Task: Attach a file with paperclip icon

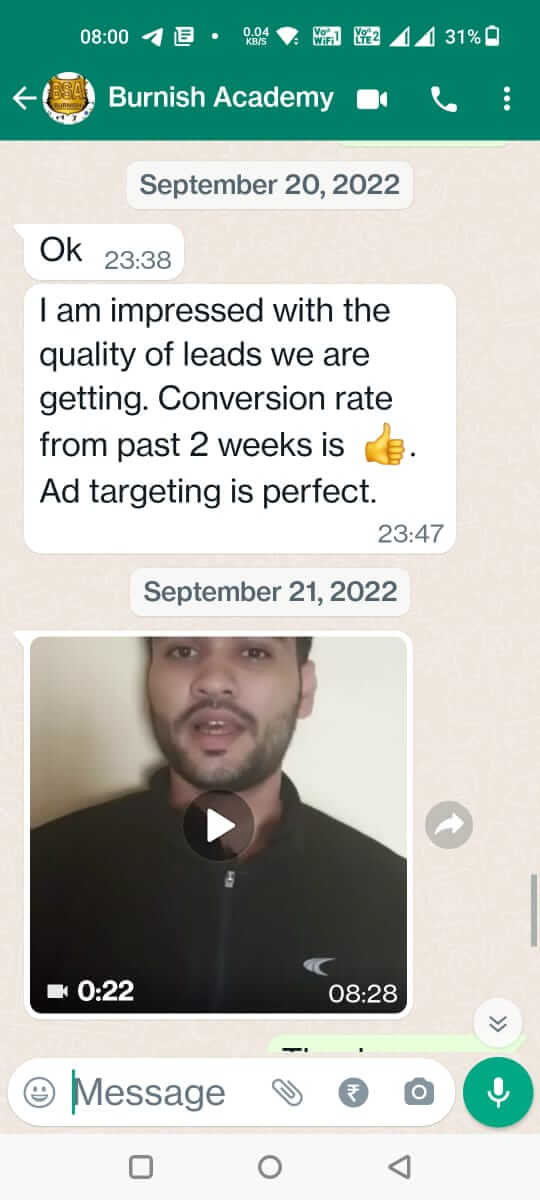Action: pyautogui.click(x=288, y=1093)
